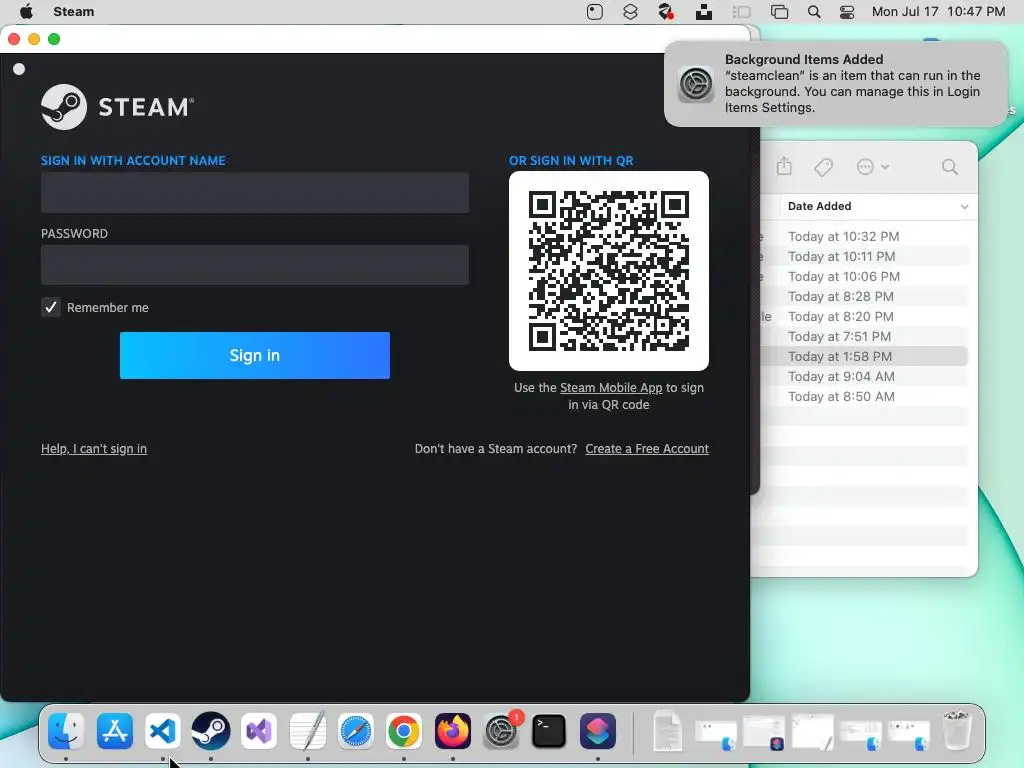Click the Steam sign-in QR code
The width and height of the screenshot is (1024, 768).
point(609,271)
